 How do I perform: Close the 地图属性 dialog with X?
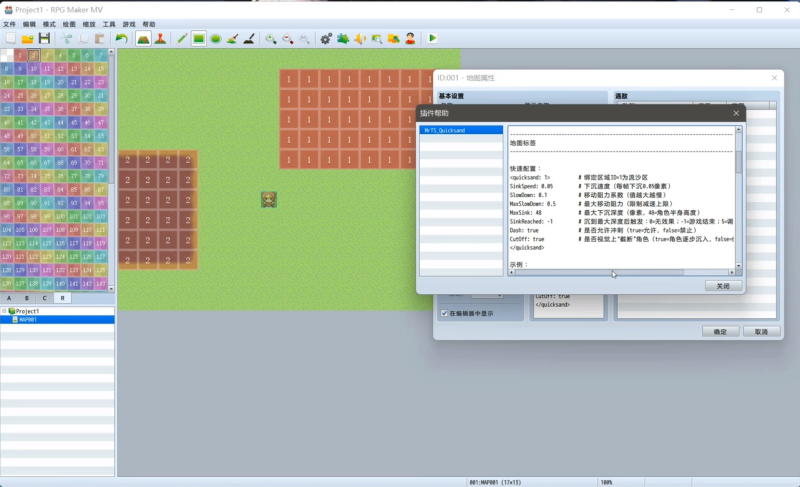coord(774,78)
